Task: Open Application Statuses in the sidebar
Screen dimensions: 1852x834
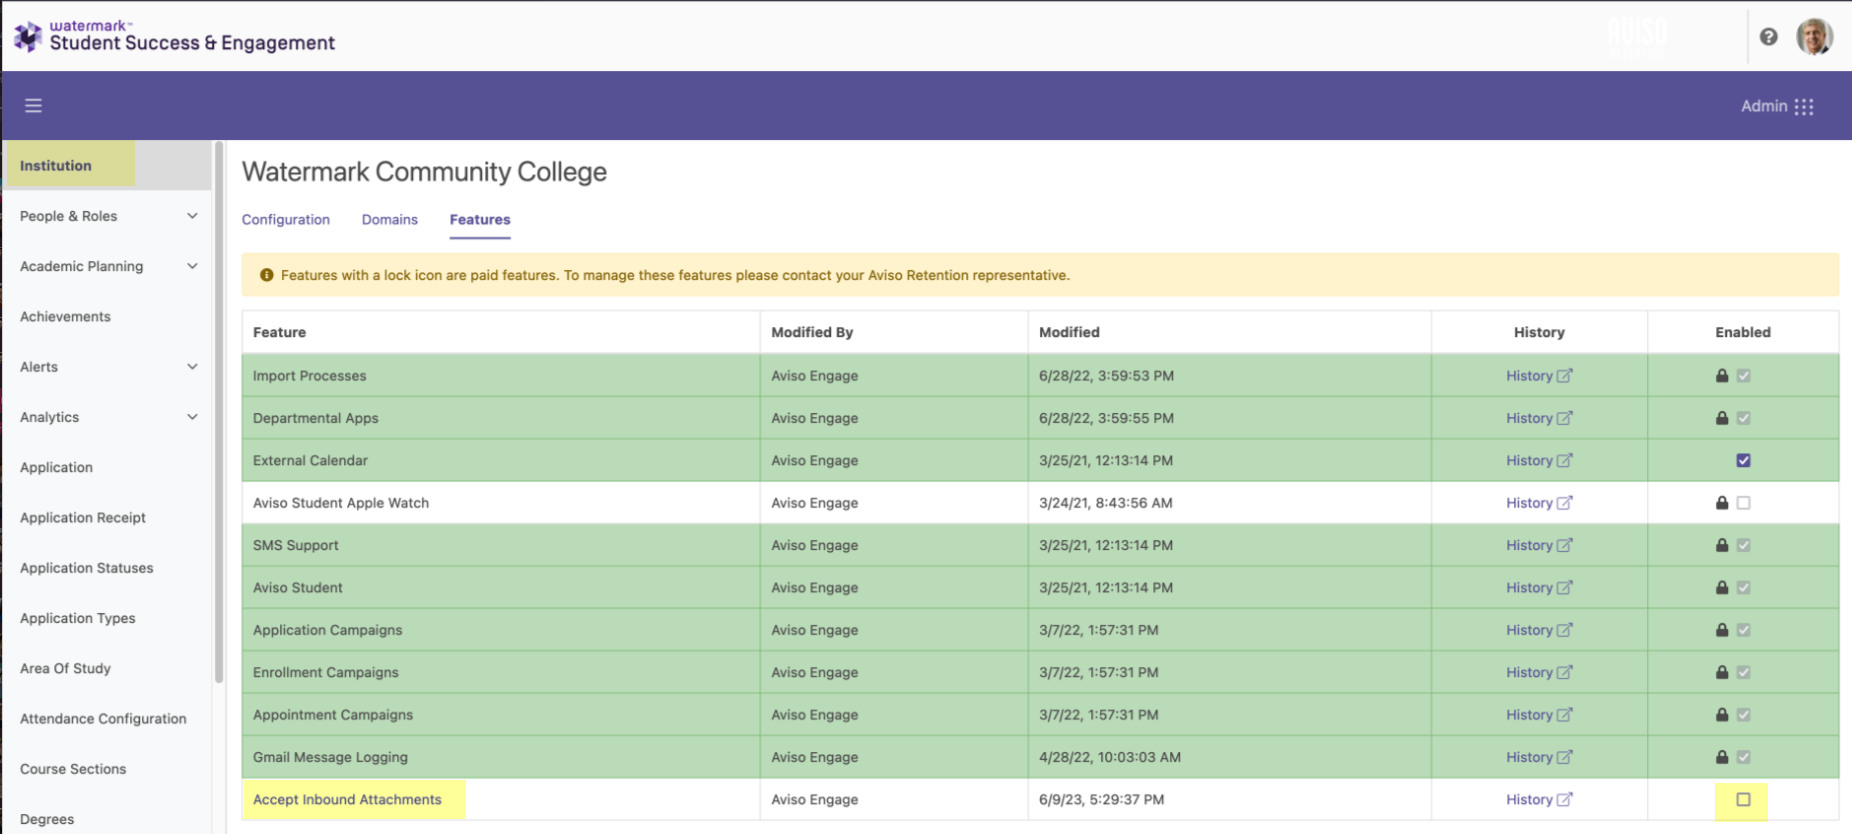Action: tap(87, 568)
